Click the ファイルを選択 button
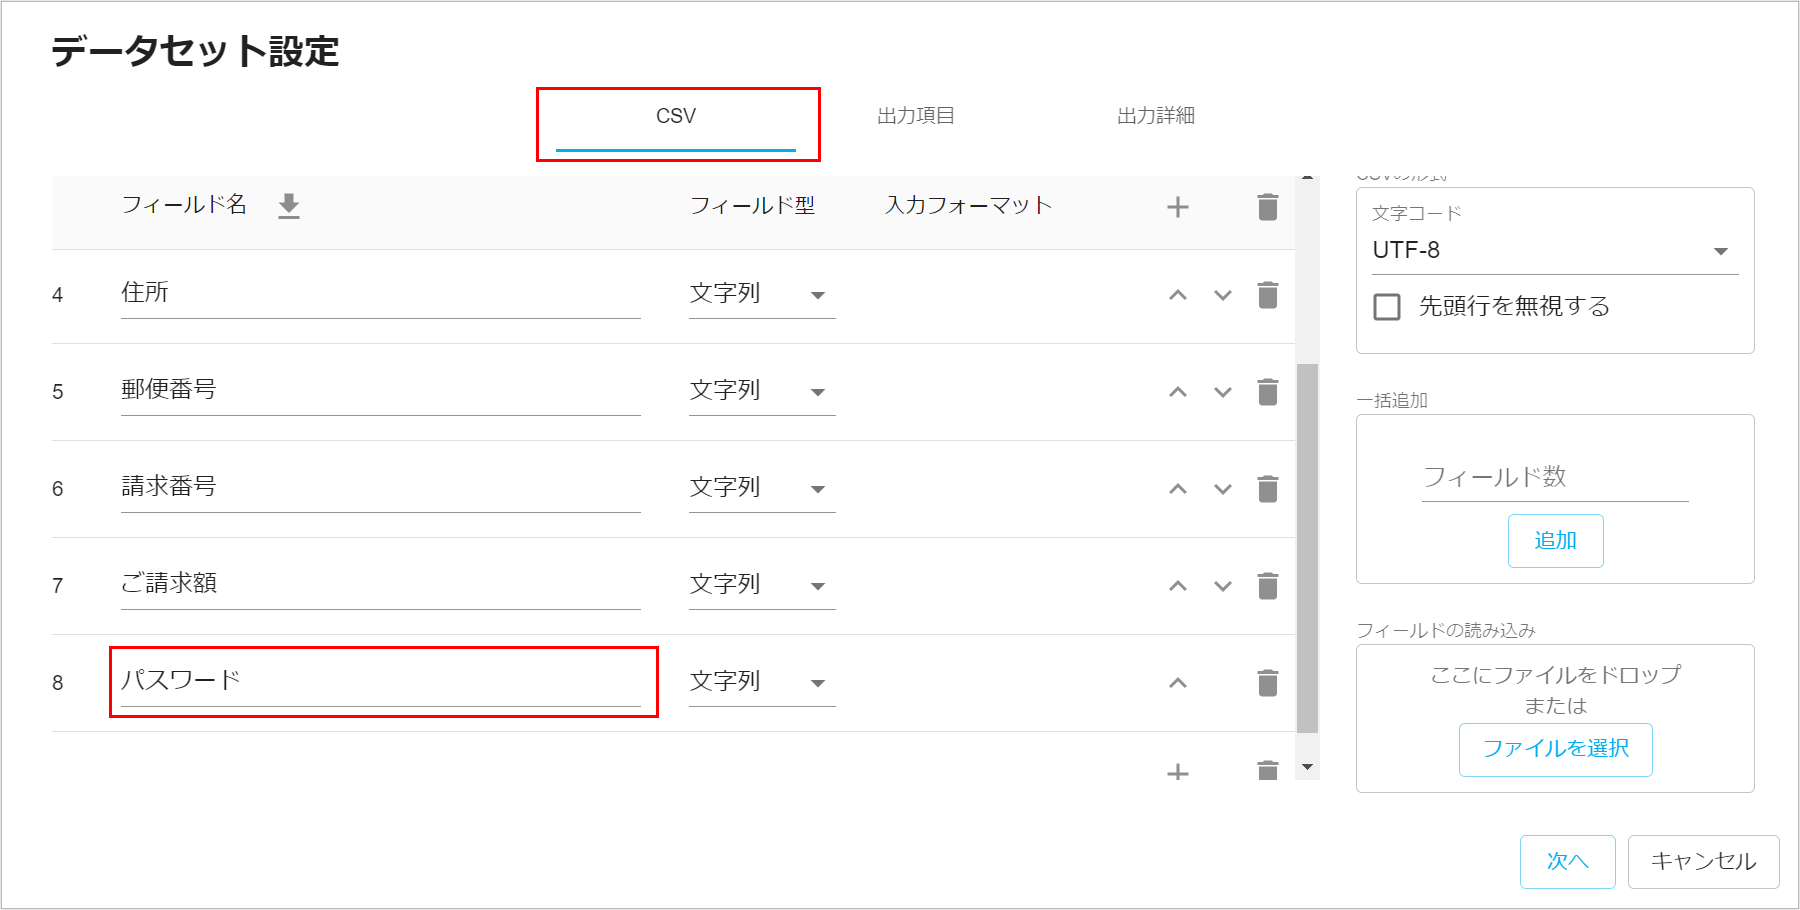 point(1555,749)
